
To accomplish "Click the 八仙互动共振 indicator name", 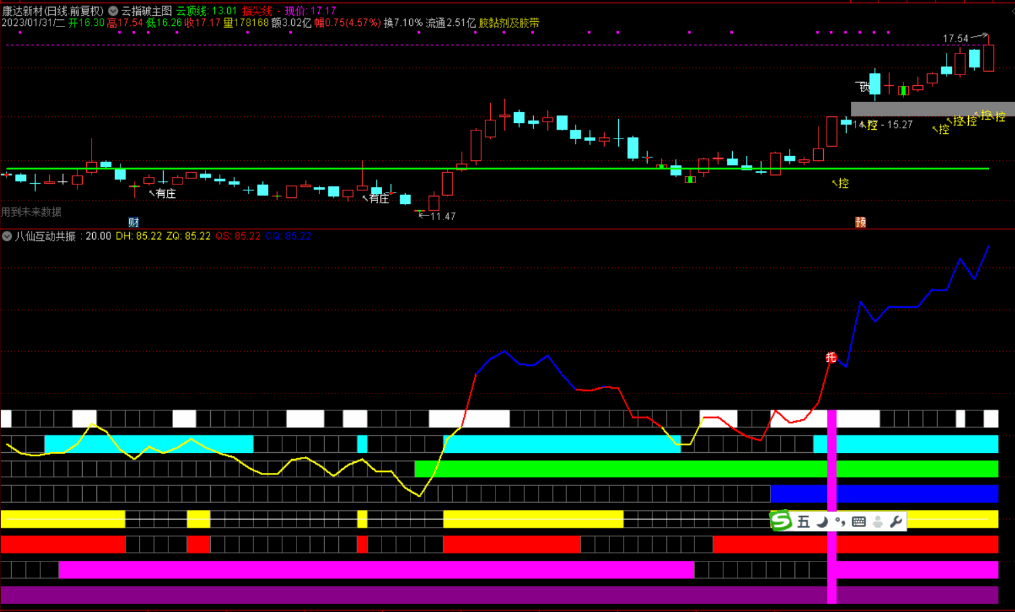I will tap(45, 236).
